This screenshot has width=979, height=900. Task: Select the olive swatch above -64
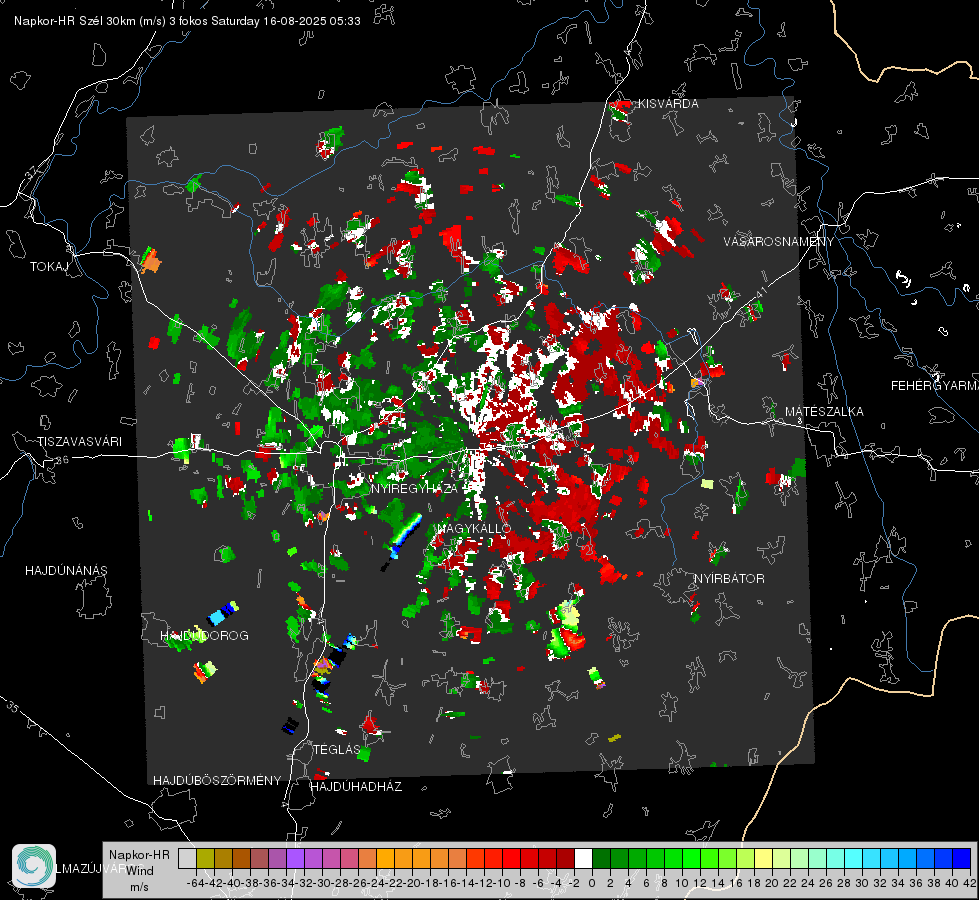click(205, 858)
